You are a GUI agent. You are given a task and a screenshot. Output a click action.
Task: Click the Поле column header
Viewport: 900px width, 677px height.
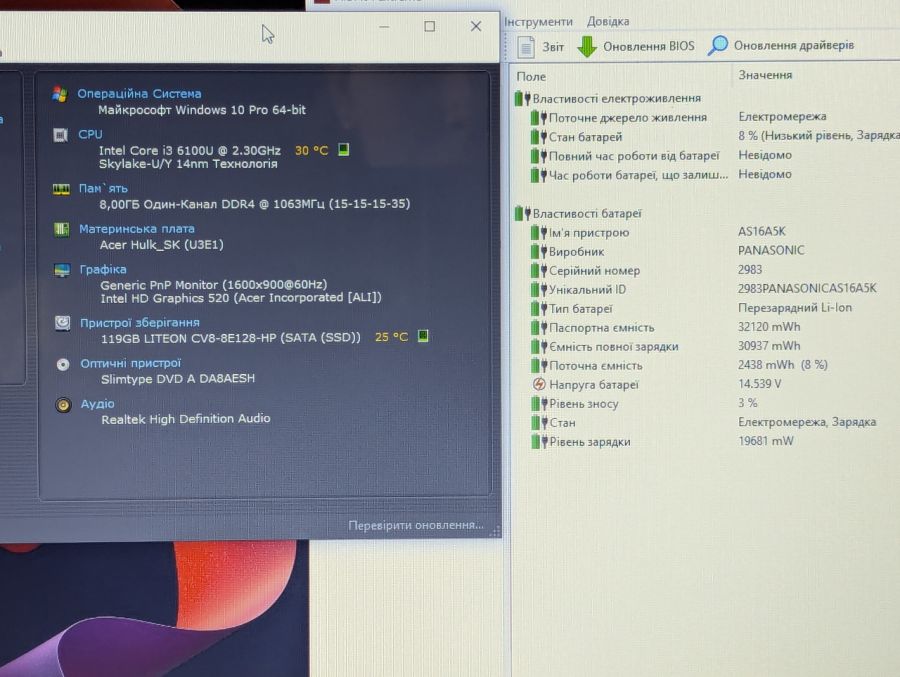[532, 76]
